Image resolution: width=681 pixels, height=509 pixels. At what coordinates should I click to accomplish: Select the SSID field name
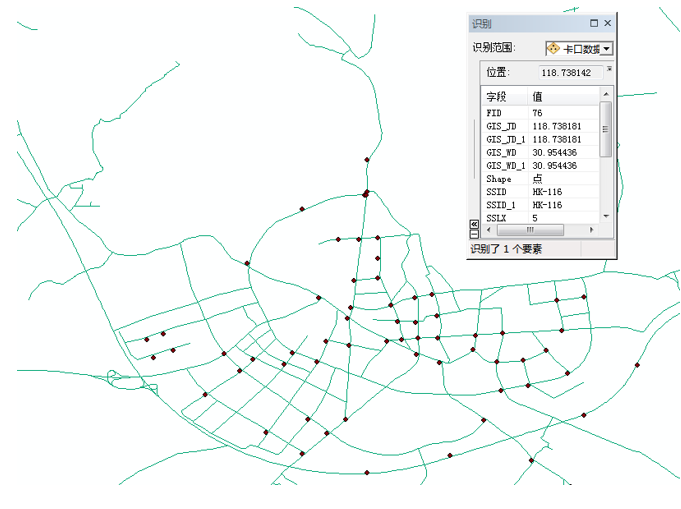(x=496, y=192)
